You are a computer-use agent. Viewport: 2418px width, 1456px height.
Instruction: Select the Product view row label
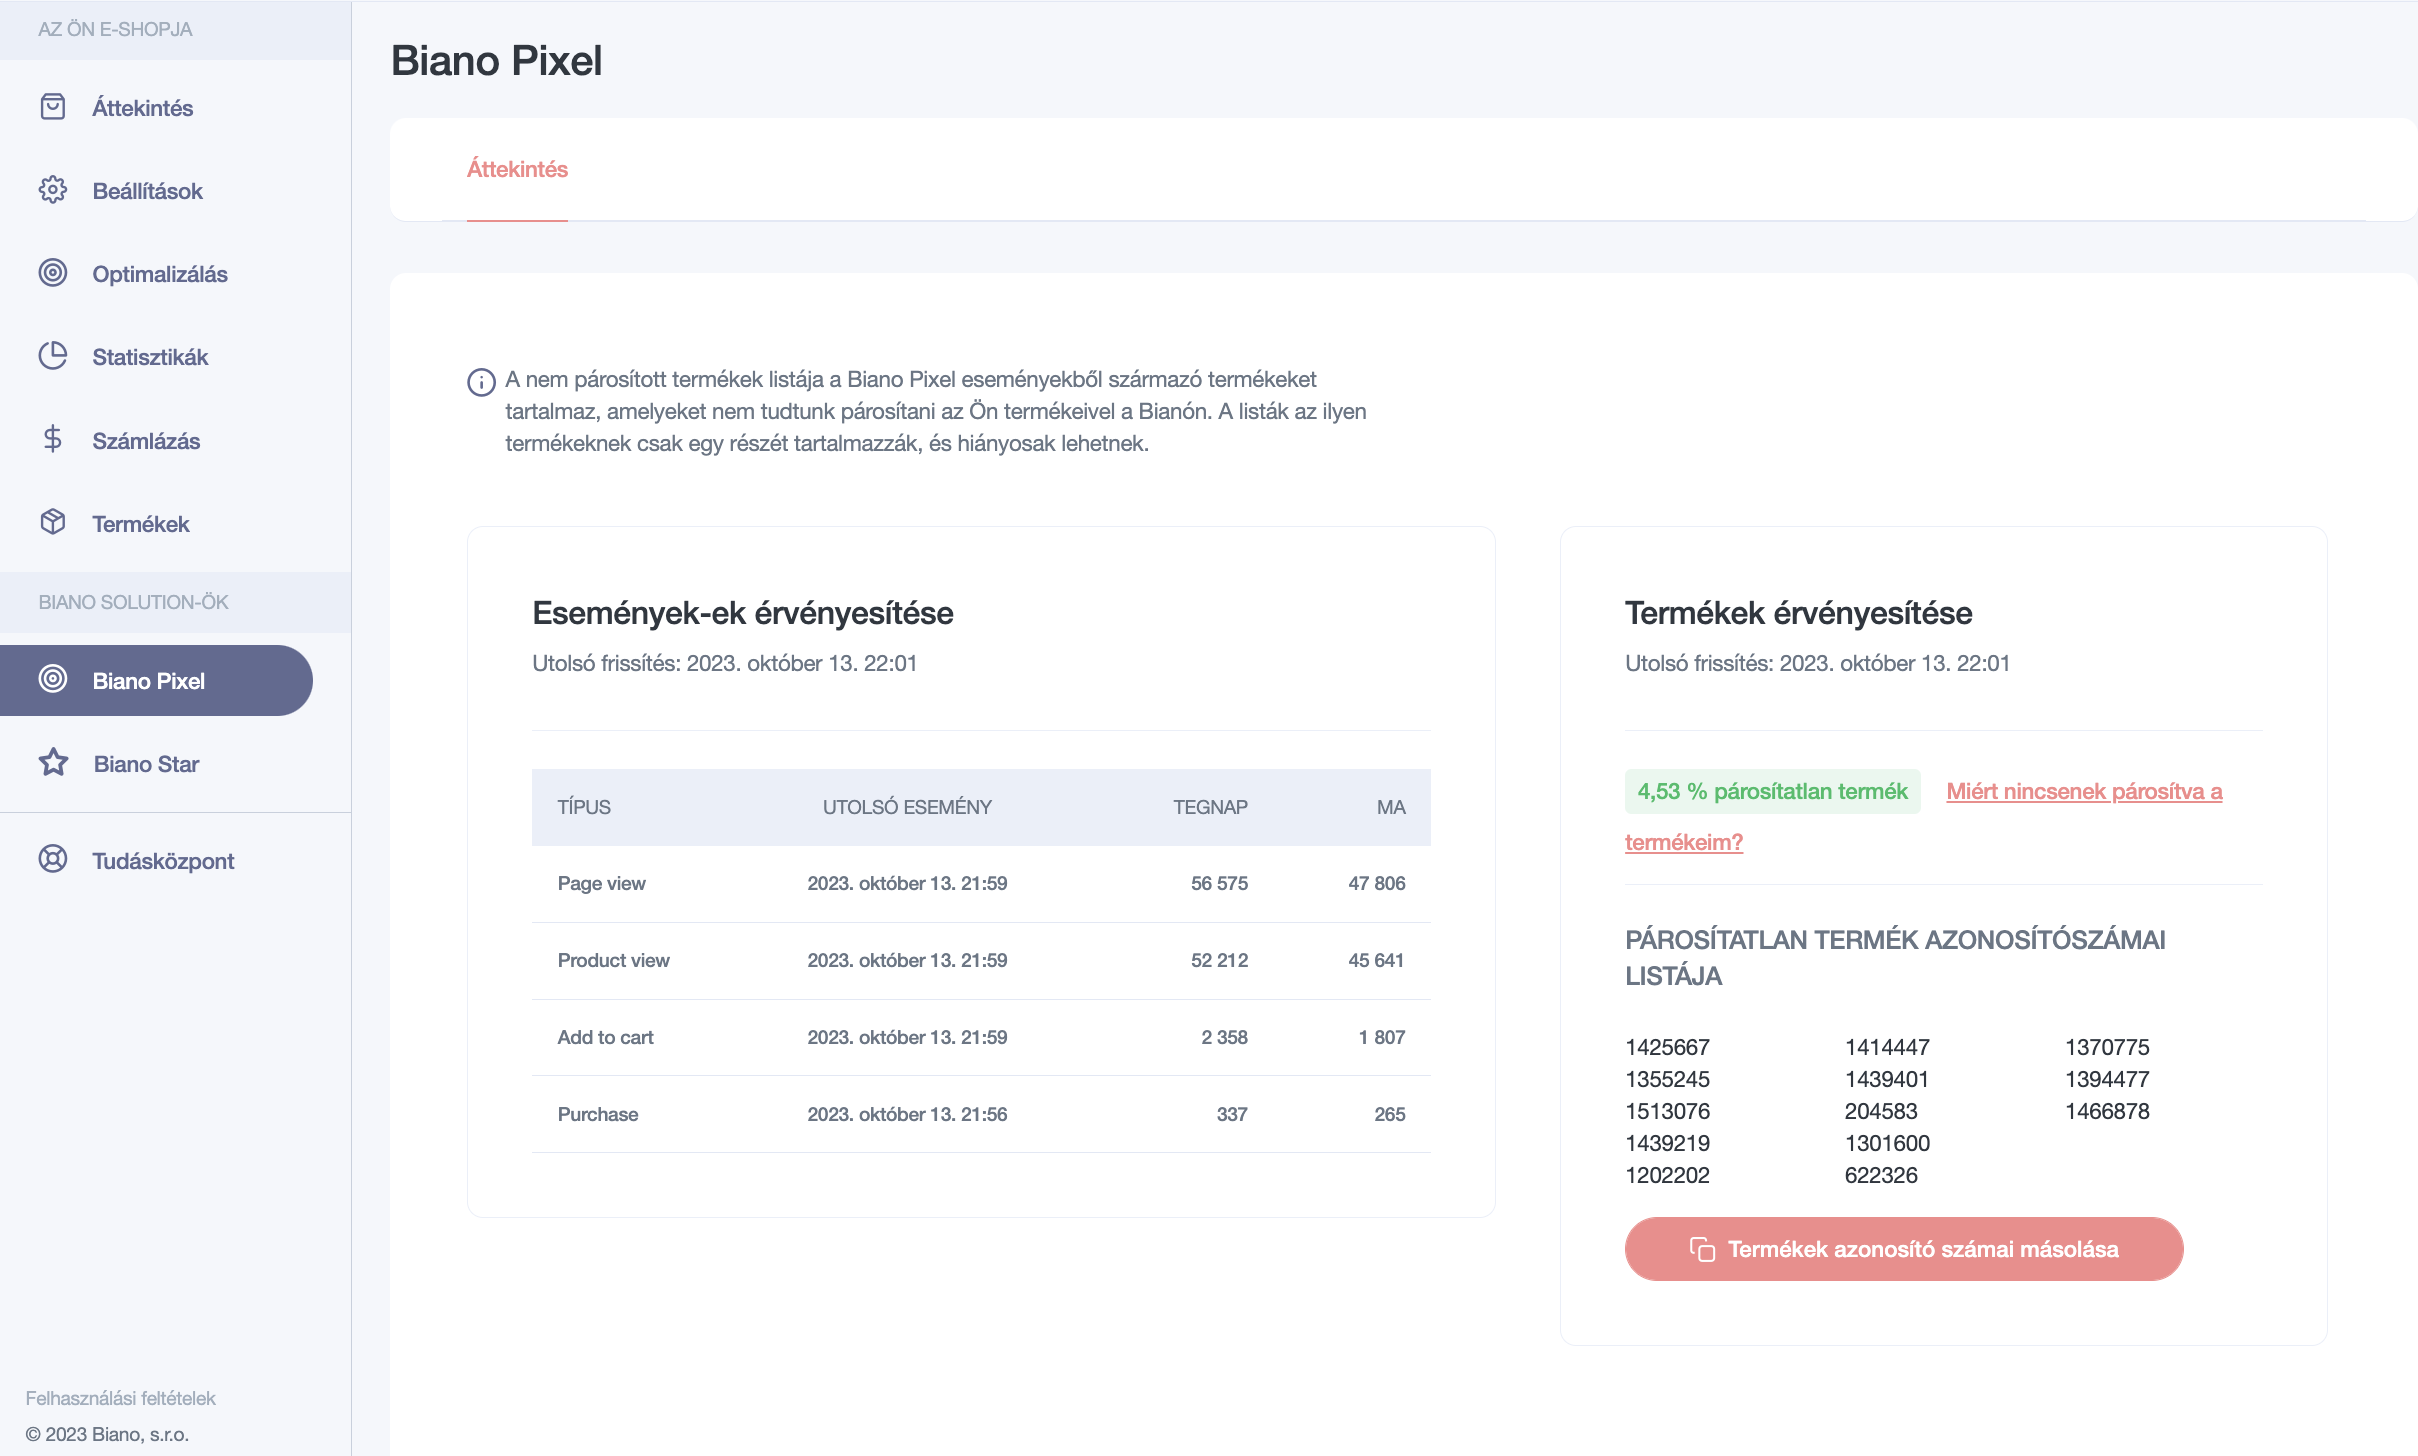click(x=613, y=960)
